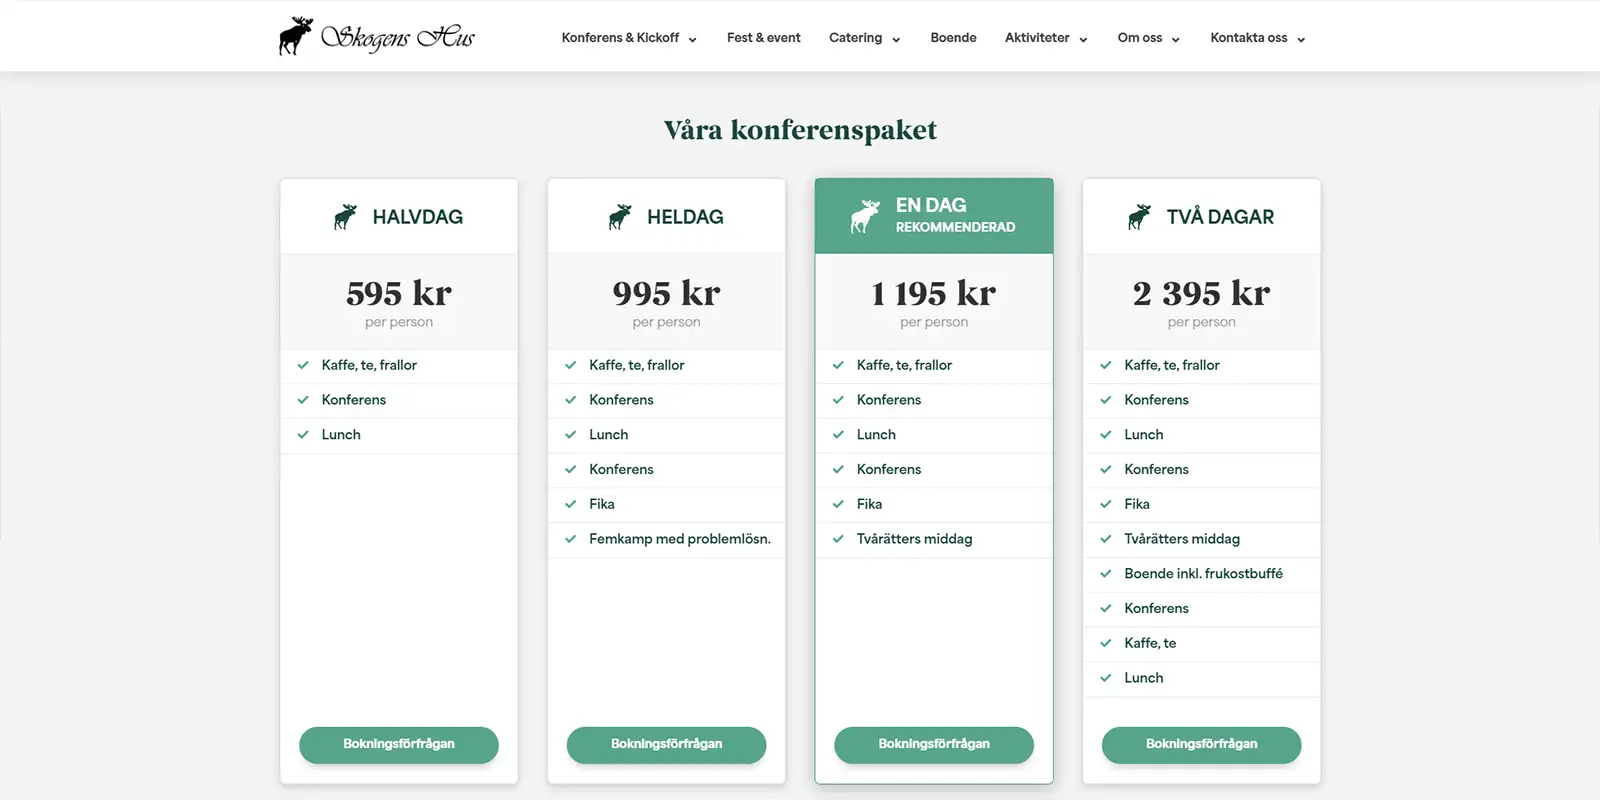Viewport: 1600px width, 800px height.
Task: Expand the Catering menu chevron
Action: coord(896,40)
